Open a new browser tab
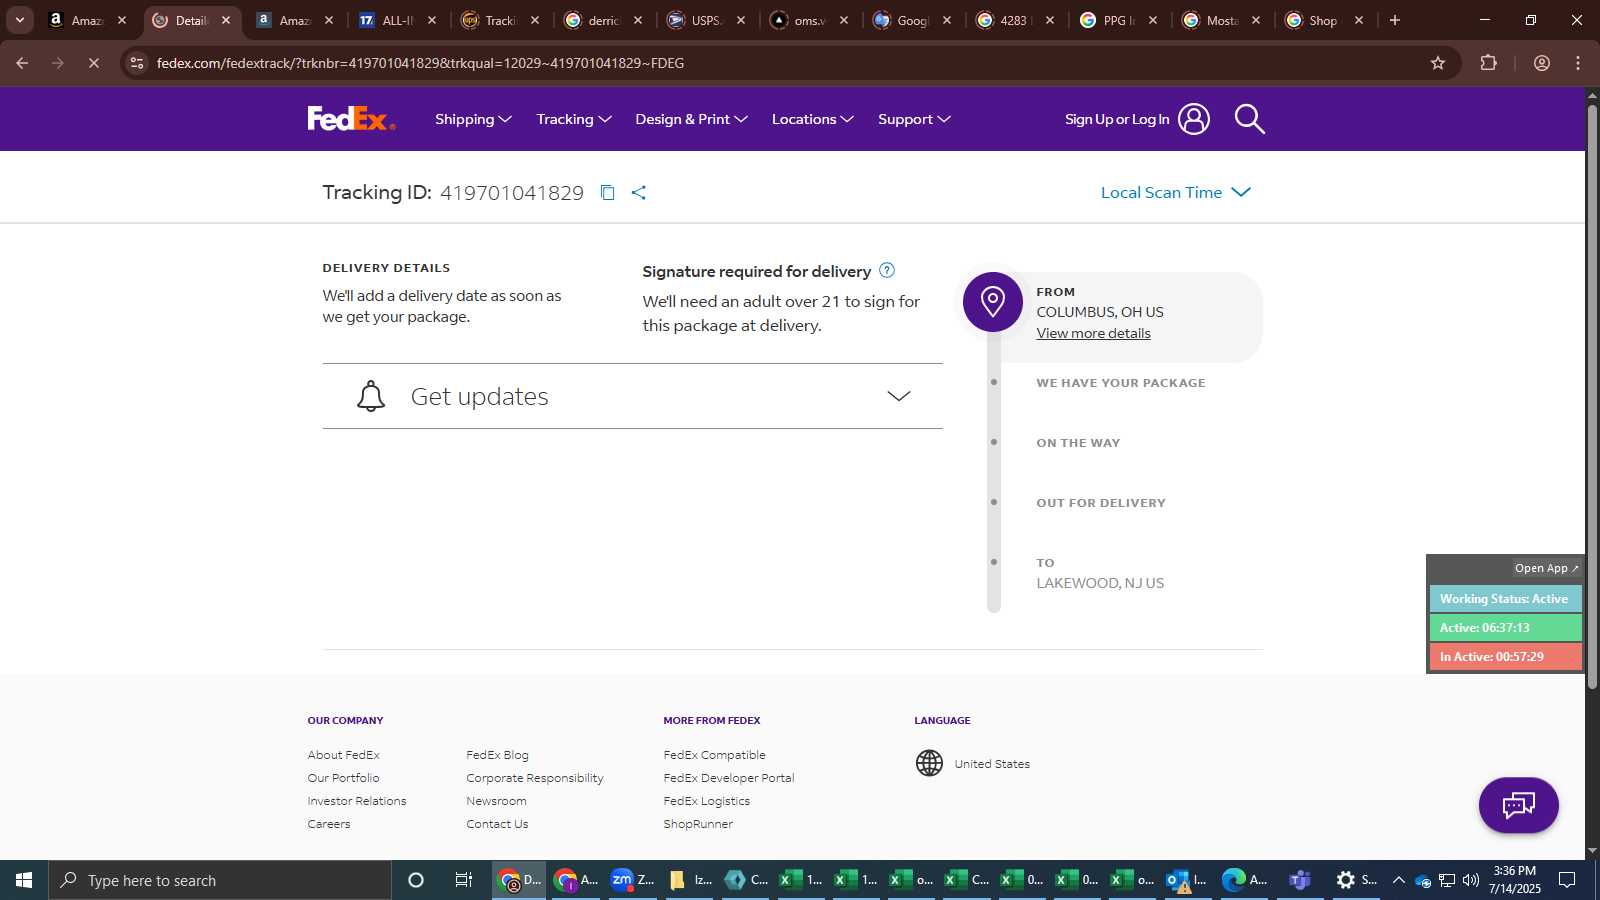Viewport: 1600px width, 900px height. click(1395, 20)
